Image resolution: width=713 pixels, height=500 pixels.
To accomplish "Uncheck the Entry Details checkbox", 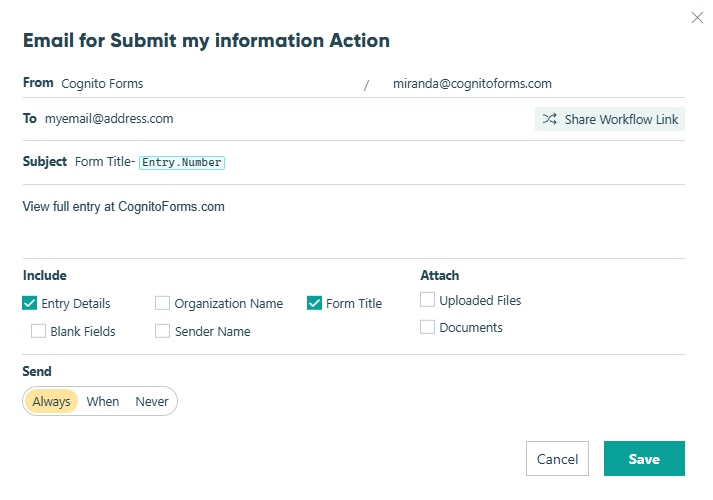I will 30,303.
